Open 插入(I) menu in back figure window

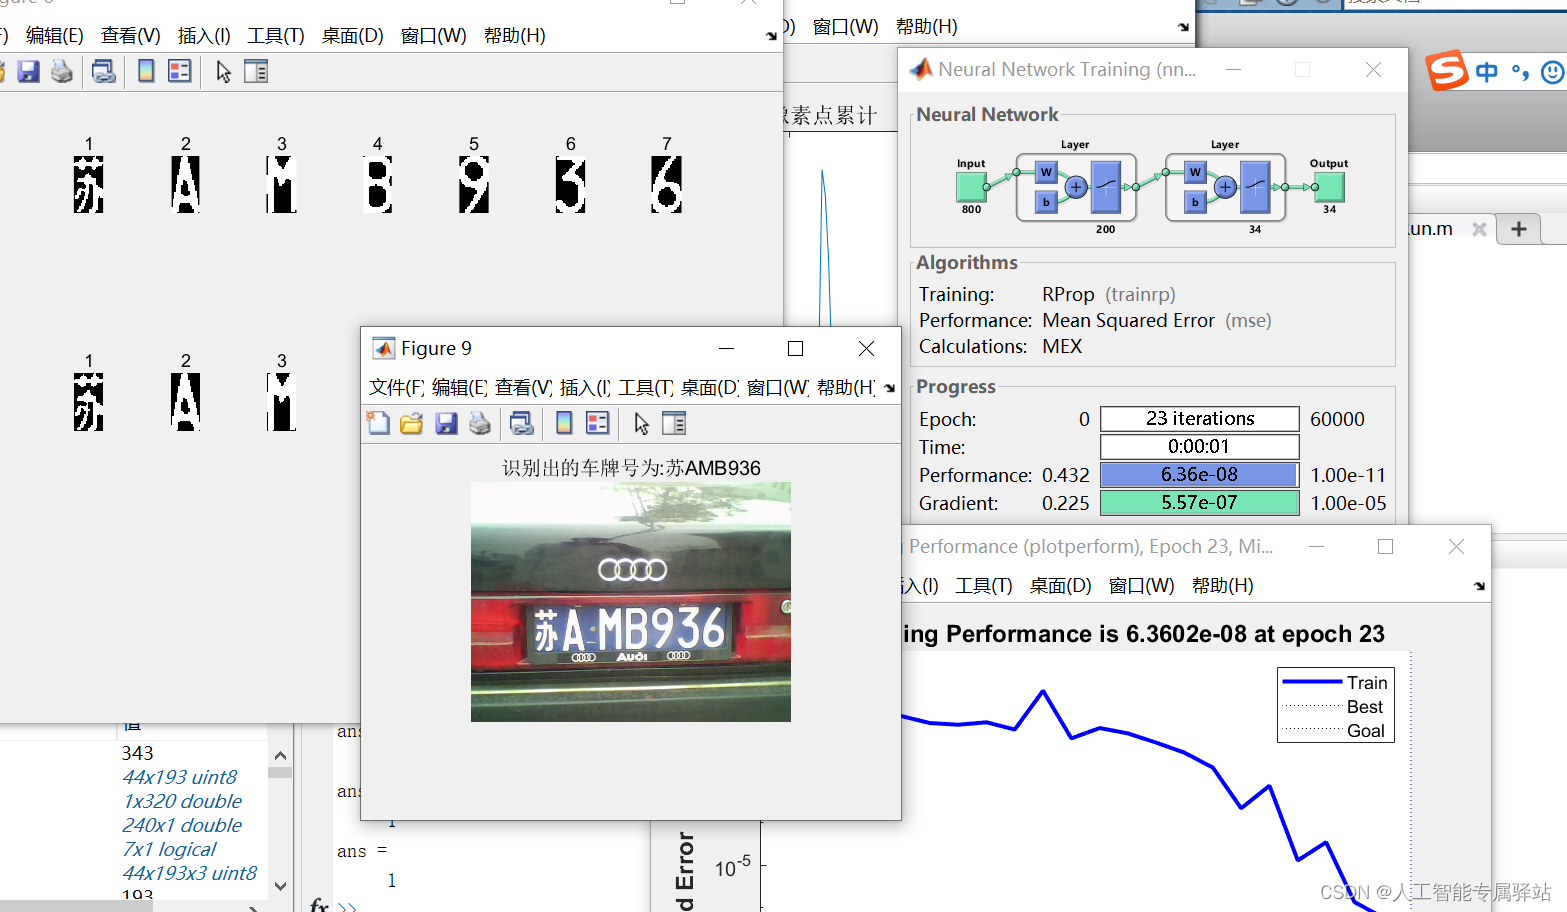point(204,35)
